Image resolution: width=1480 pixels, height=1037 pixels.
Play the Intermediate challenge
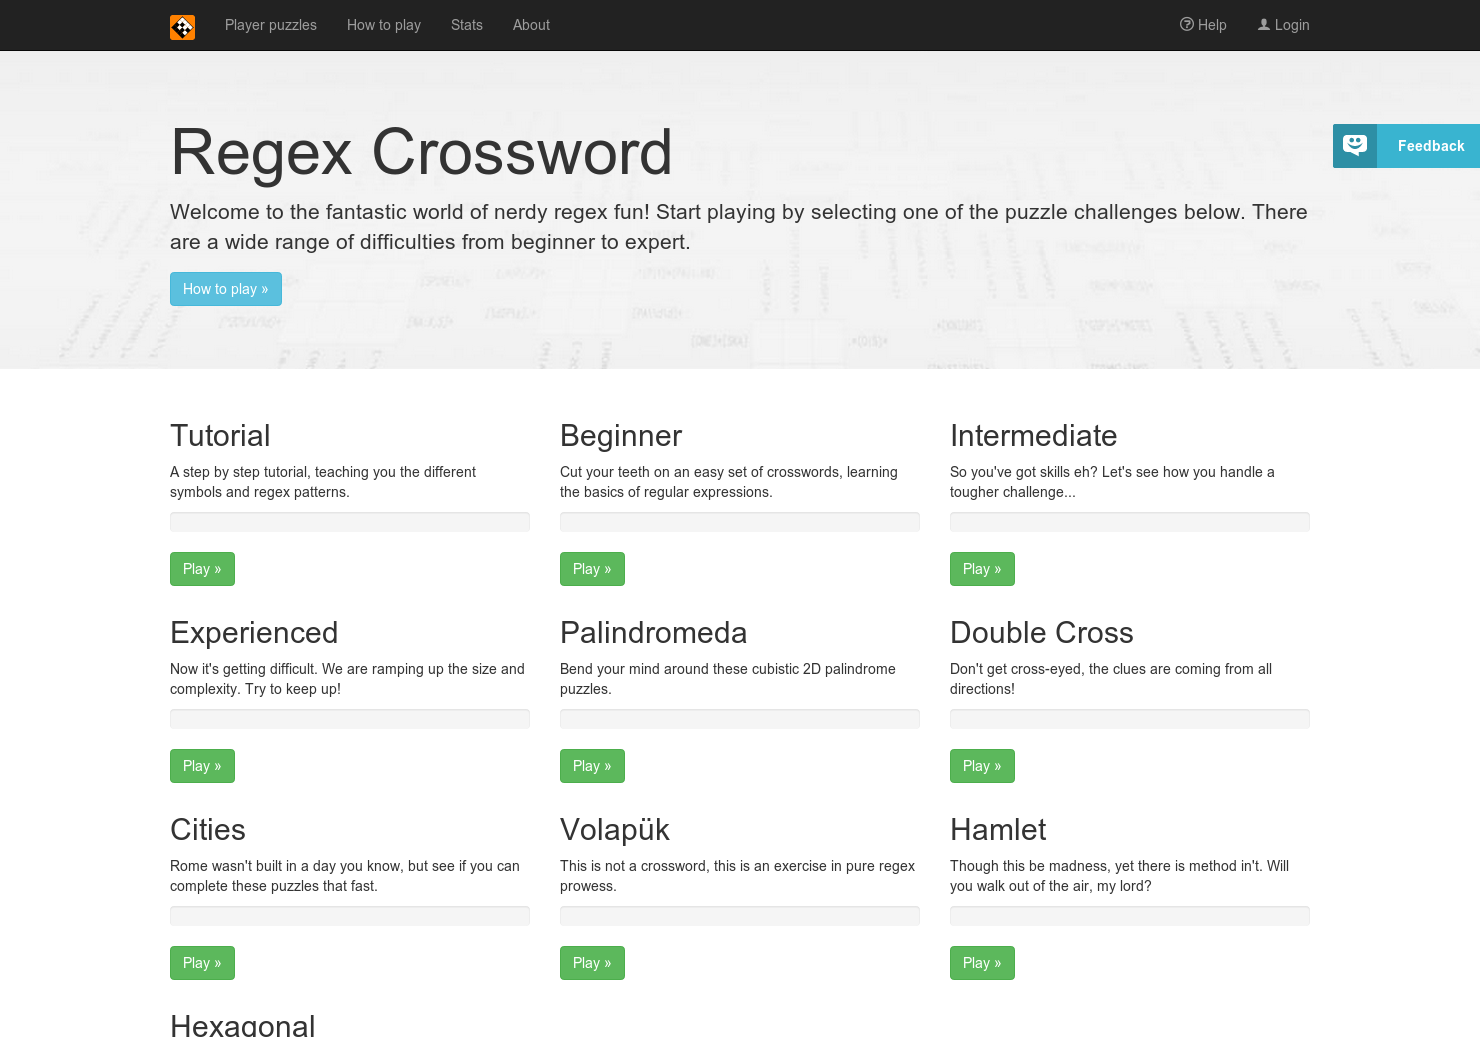(x=981, y=568)
